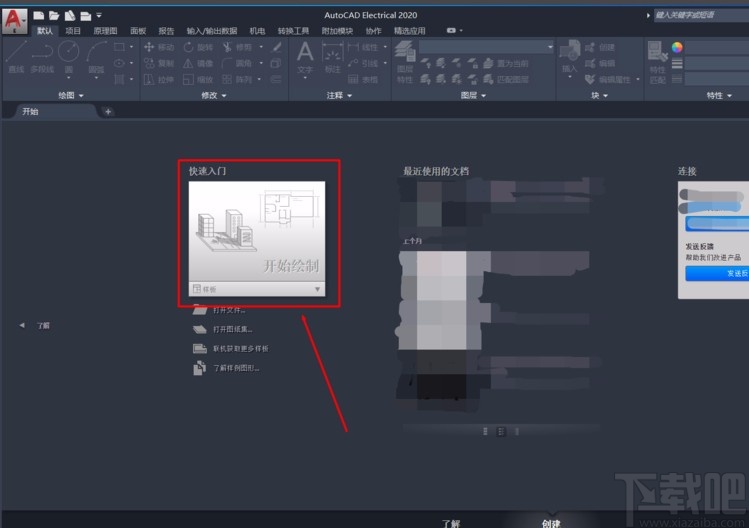This screenshot has width=749, height=528.
Task: Switch to the Panel (面板) ribbon tab
Action: (138, 31)
